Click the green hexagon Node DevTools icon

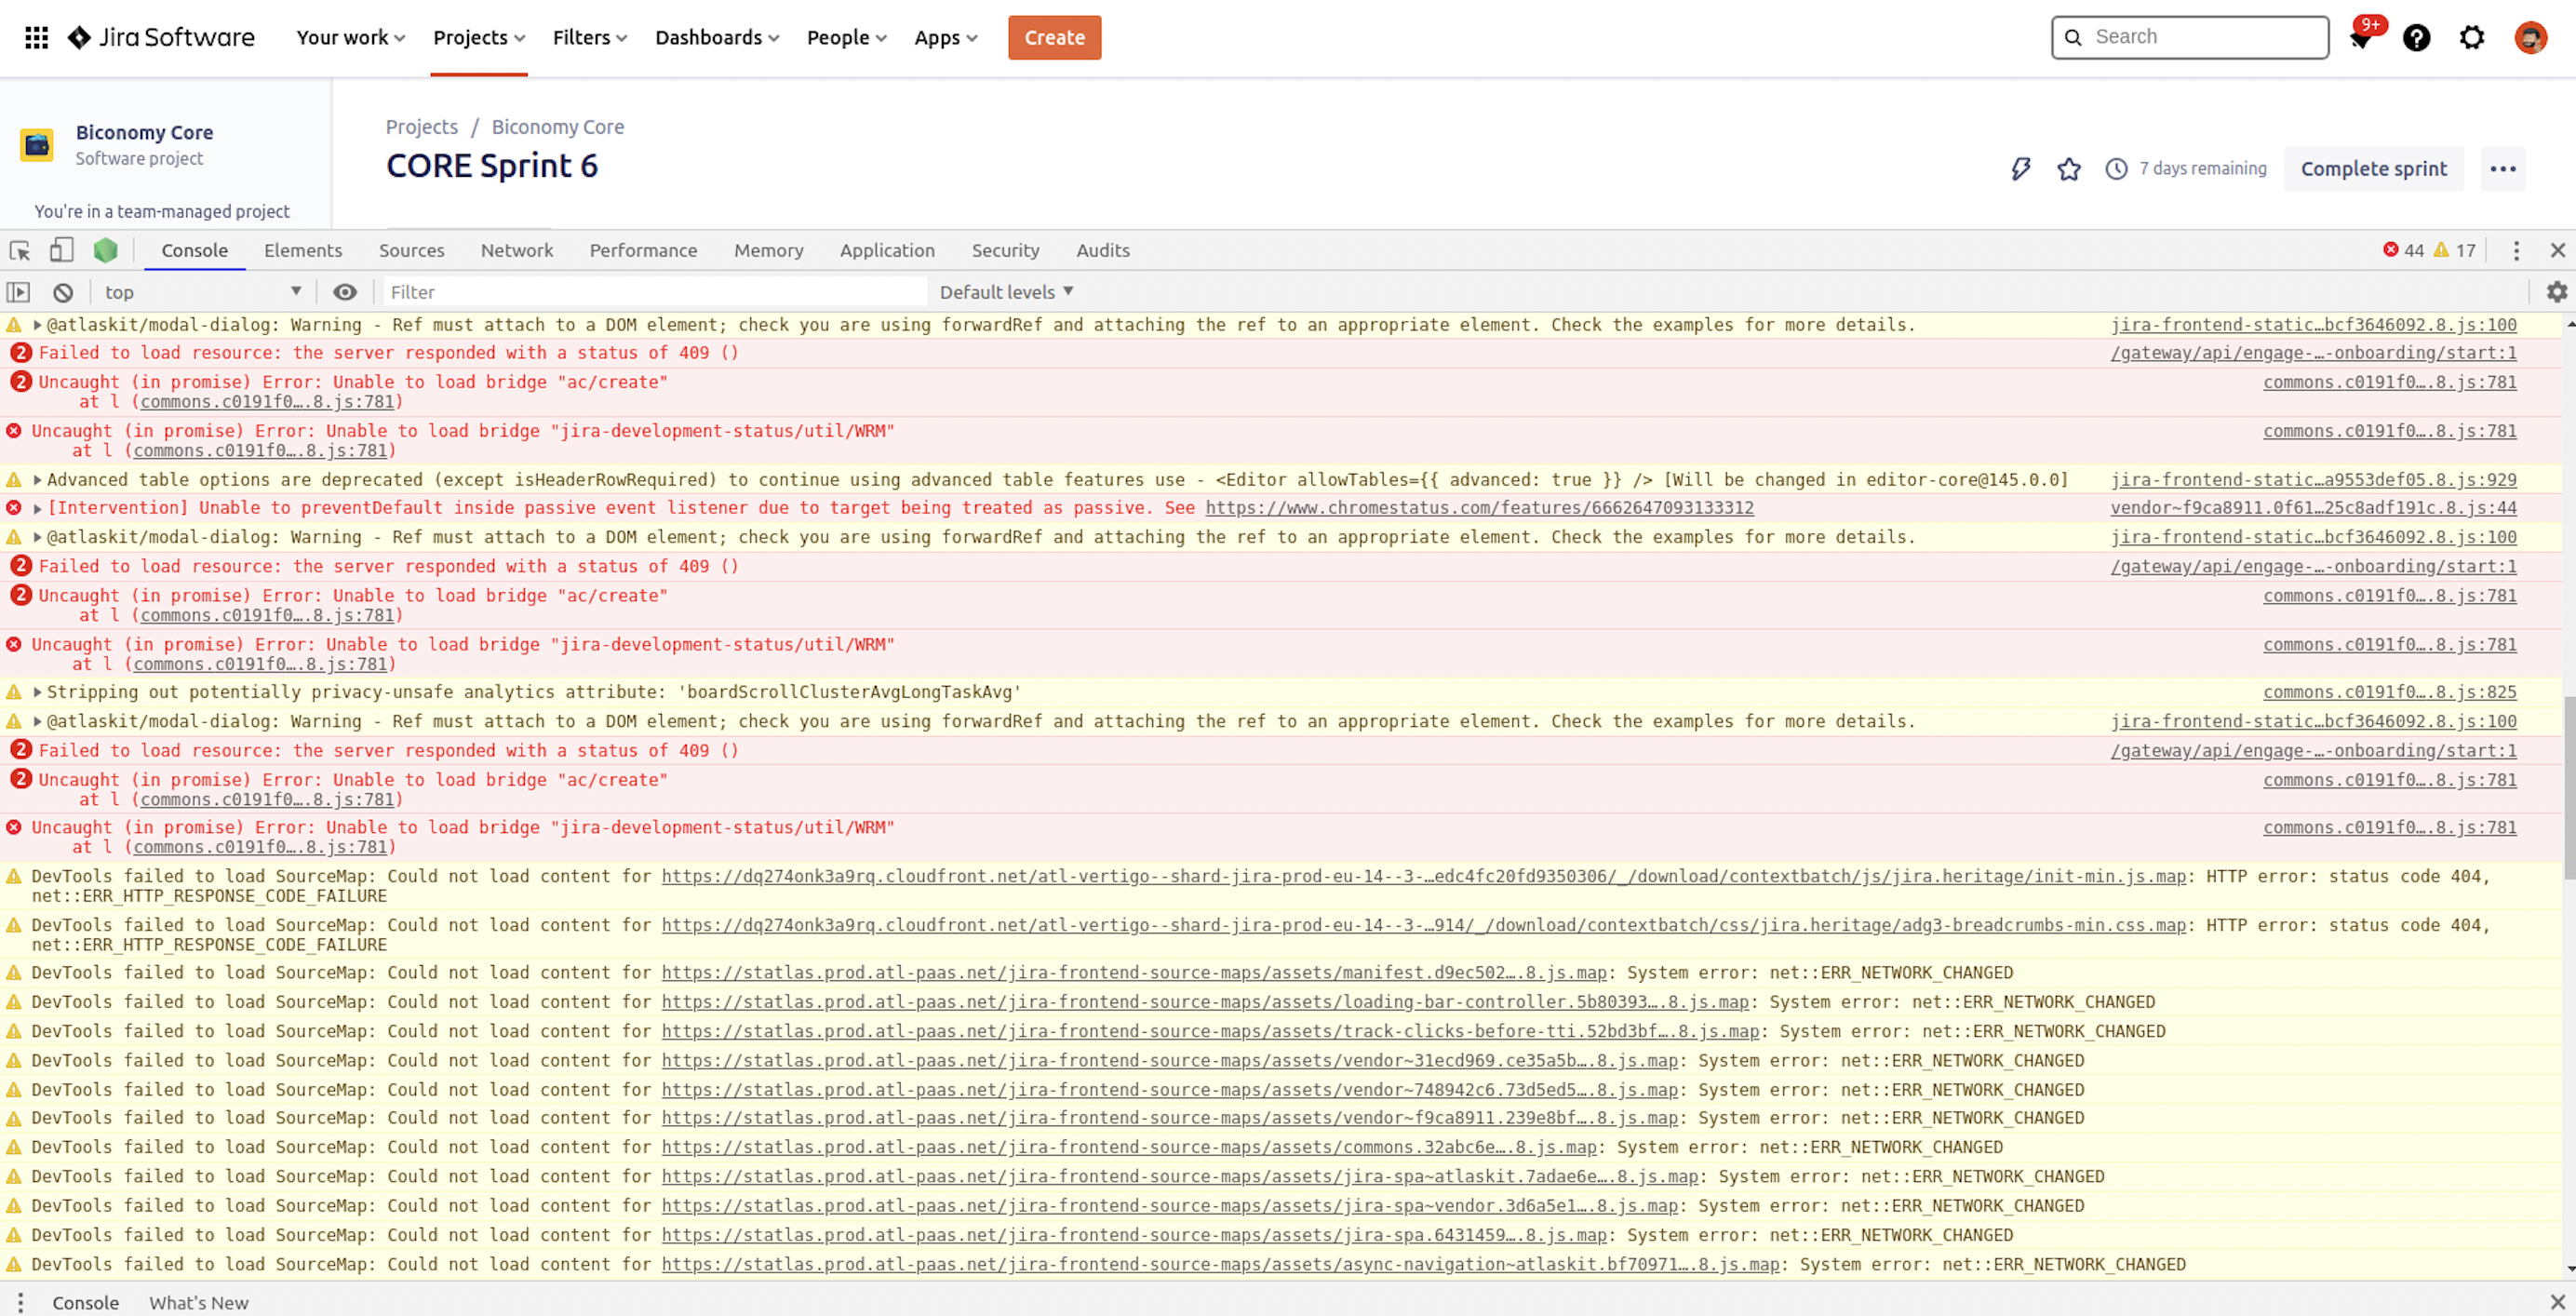tap(106, 250)
